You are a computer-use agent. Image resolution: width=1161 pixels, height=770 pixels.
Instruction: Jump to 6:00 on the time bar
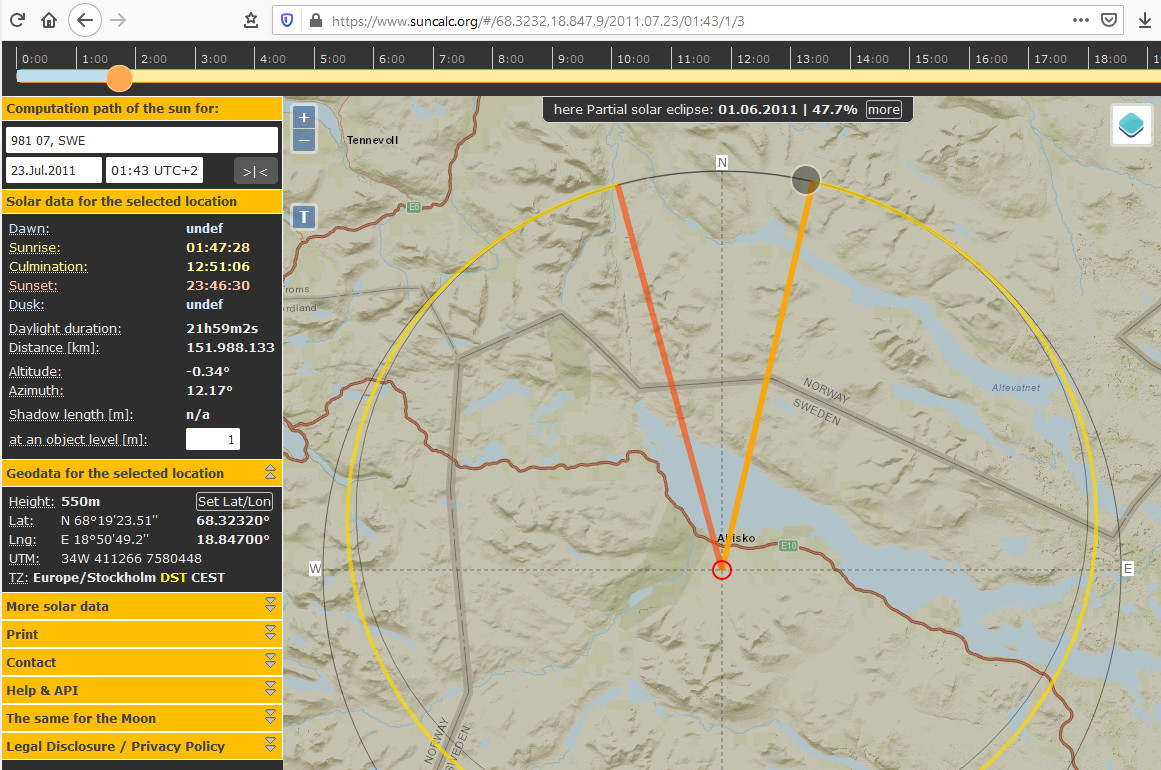click(392, 58)
